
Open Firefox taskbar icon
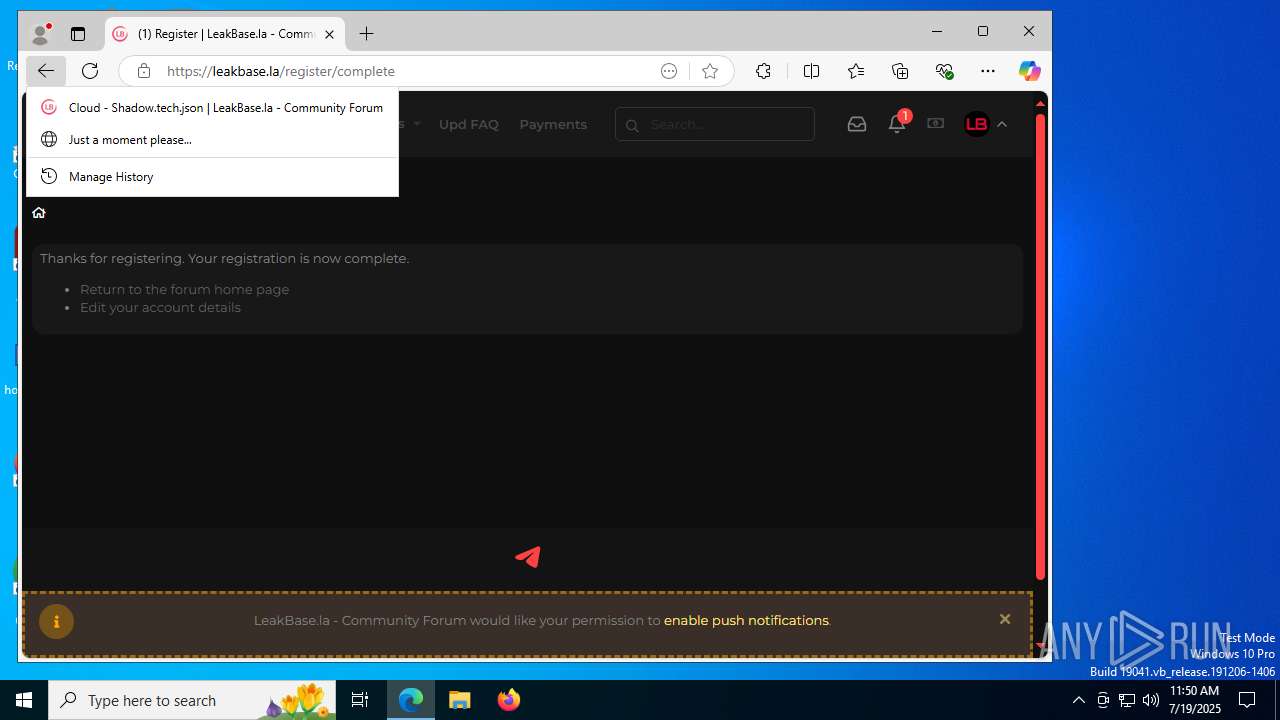509,700
